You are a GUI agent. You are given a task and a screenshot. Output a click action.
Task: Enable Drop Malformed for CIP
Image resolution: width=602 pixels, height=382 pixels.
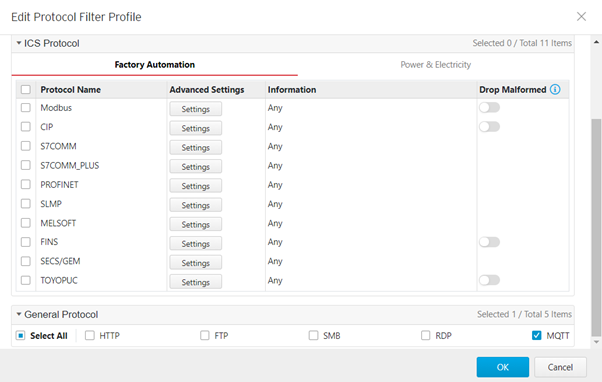[489, 127]
